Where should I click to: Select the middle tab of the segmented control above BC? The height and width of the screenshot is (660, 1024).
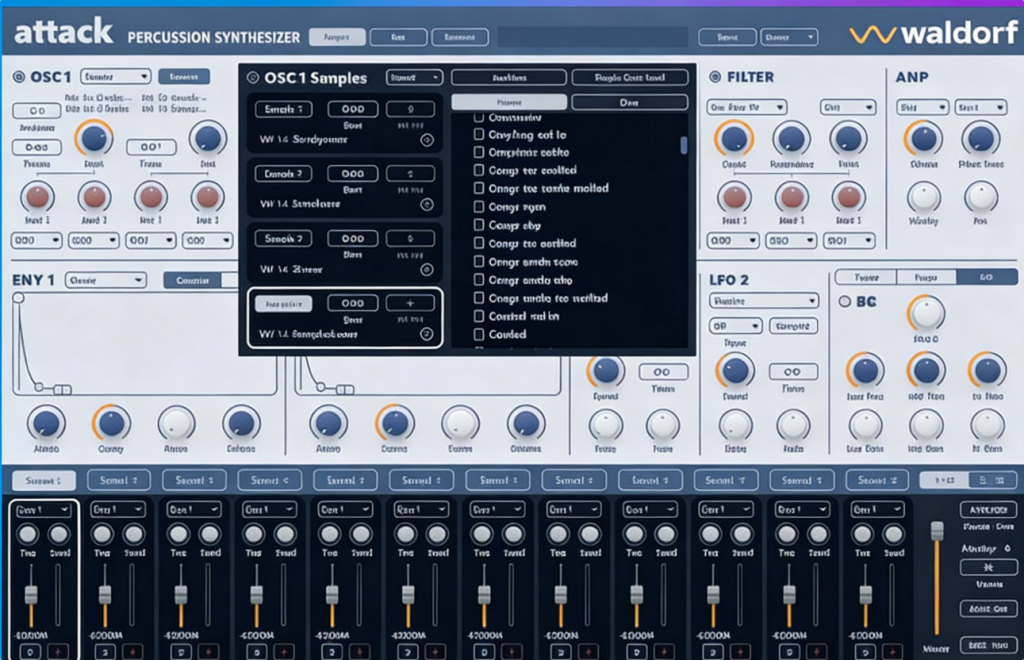927,277
